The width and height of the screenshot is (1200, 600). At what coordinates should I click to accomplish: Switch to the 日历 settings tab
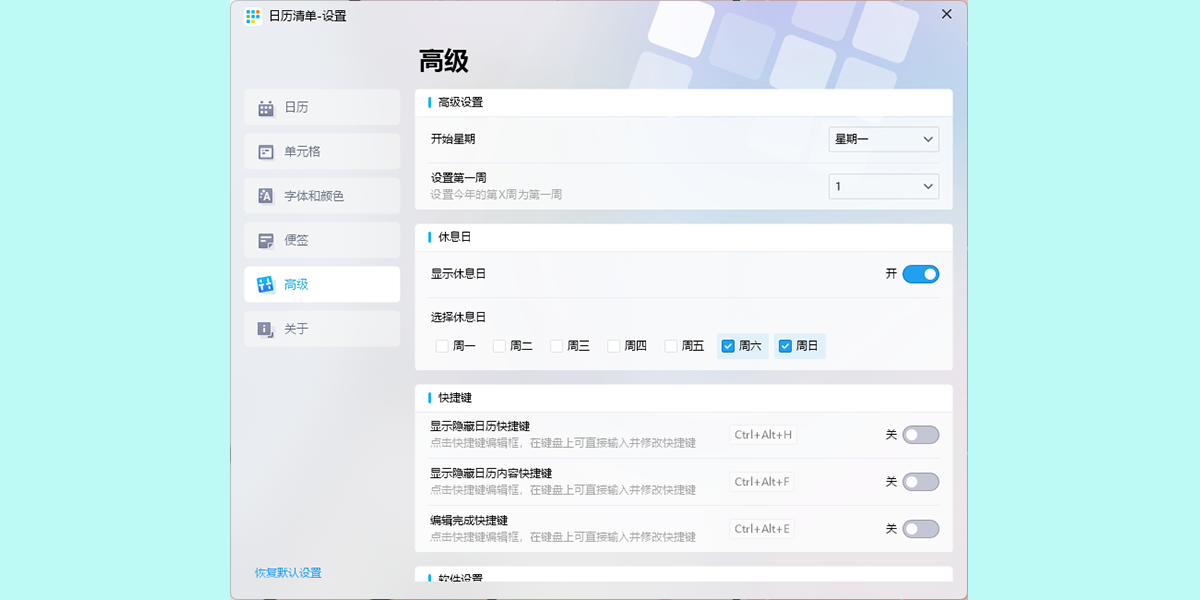point(322,107)
